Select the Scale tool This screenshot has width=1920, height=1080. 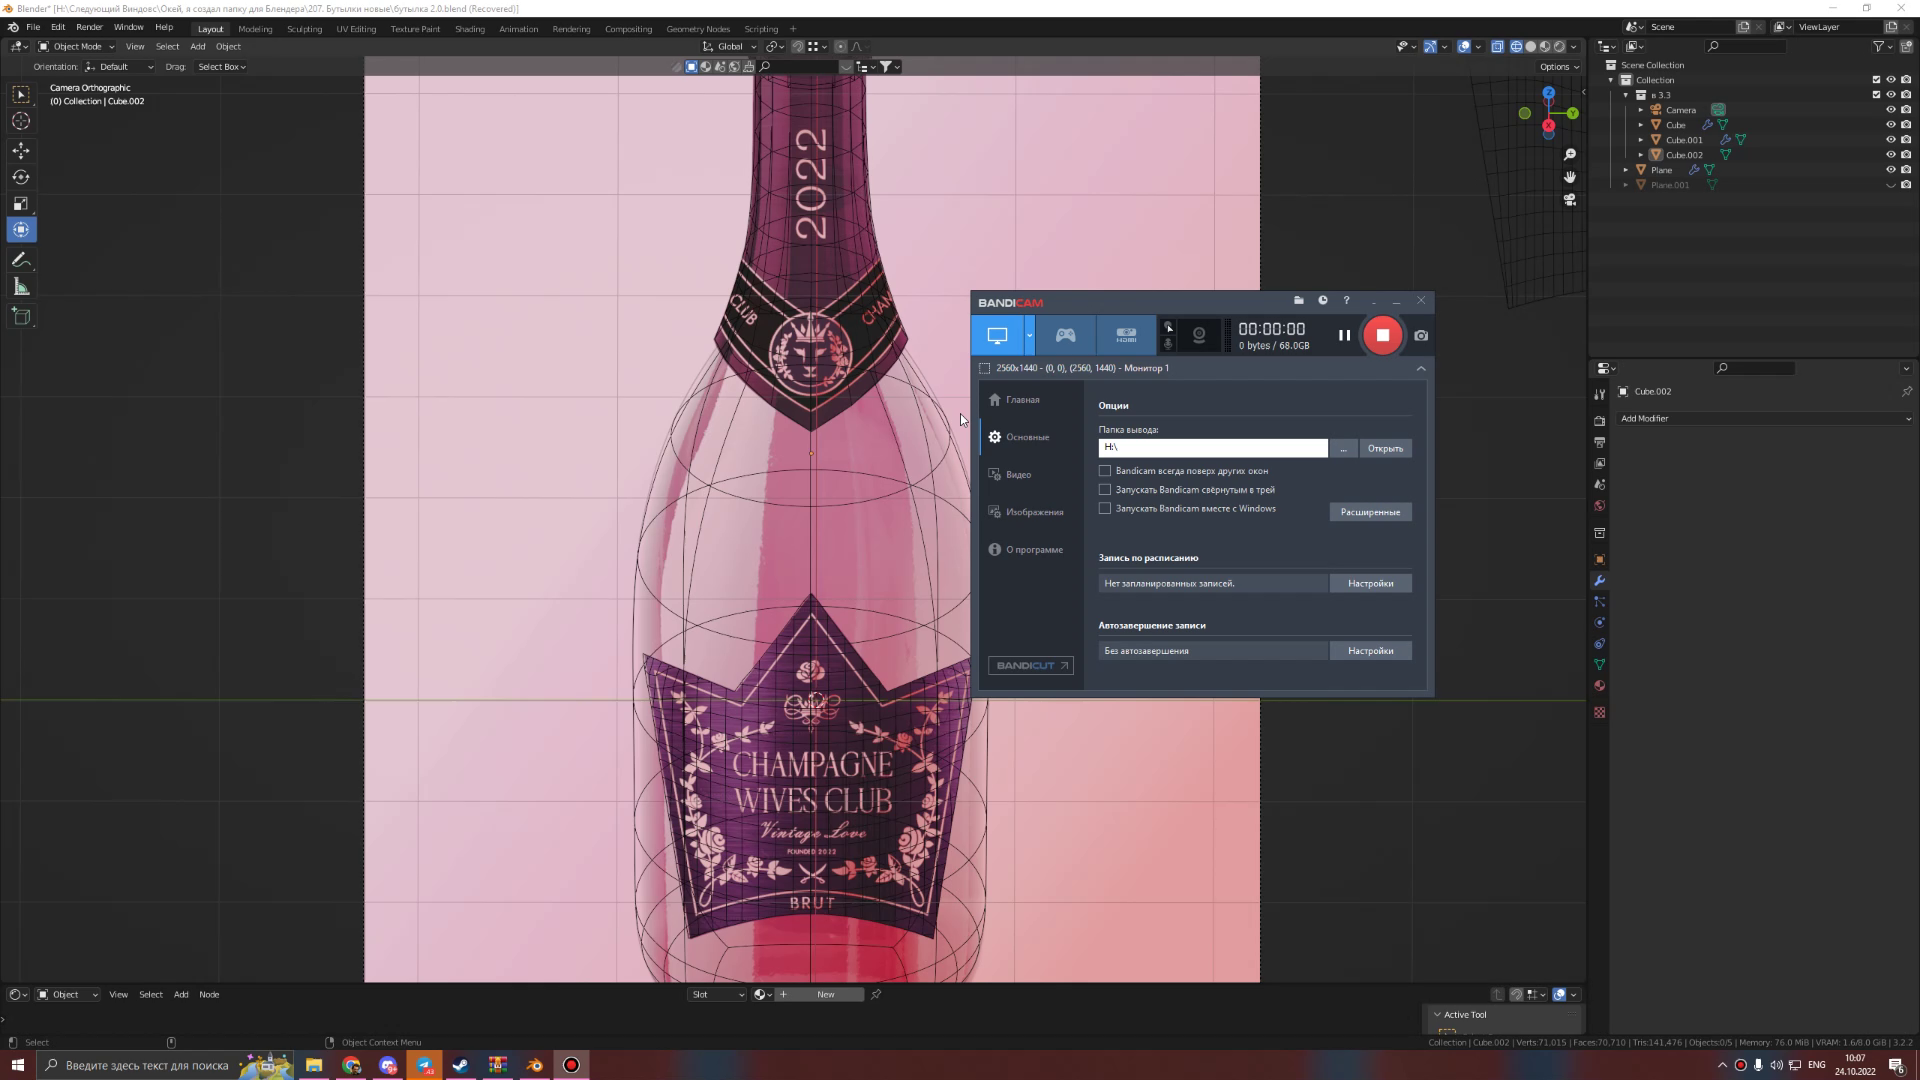tap(21, 203)
